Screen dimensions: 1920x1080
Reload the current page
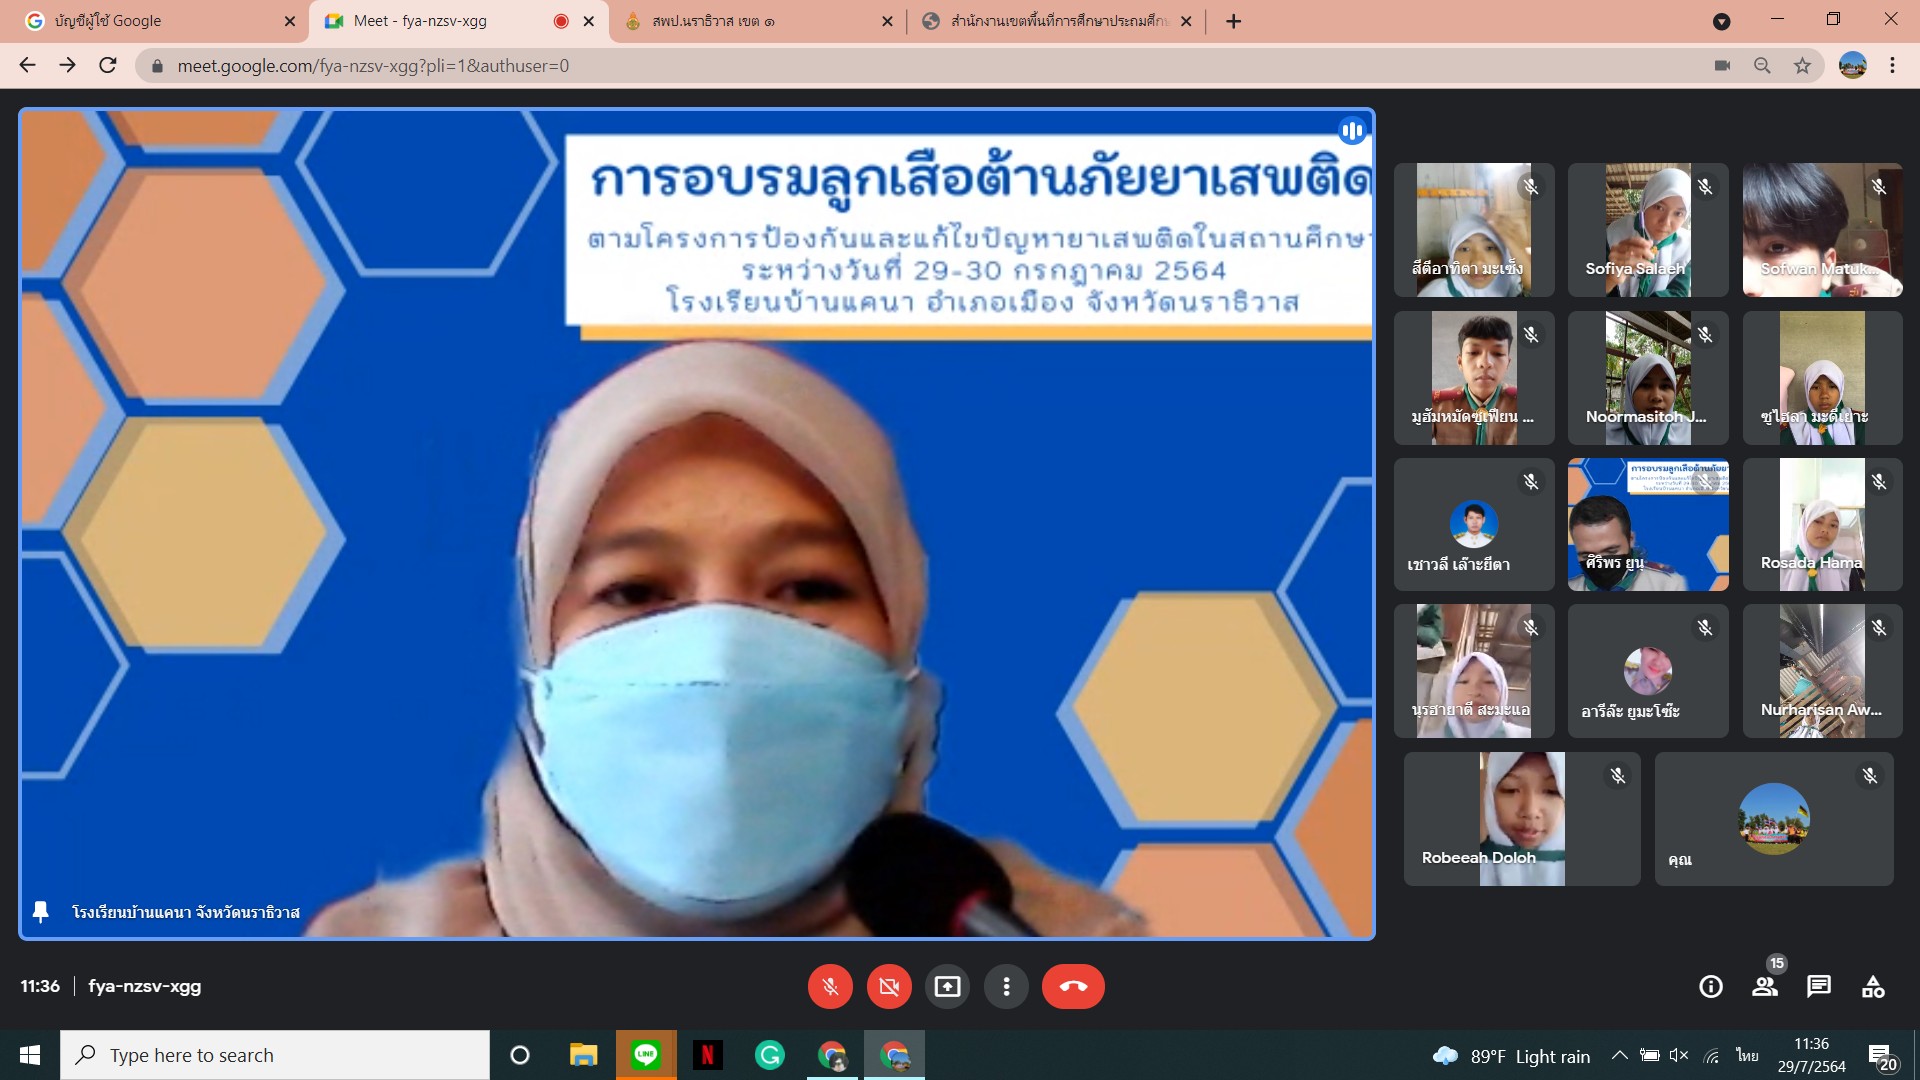click(x=108, y=66)
